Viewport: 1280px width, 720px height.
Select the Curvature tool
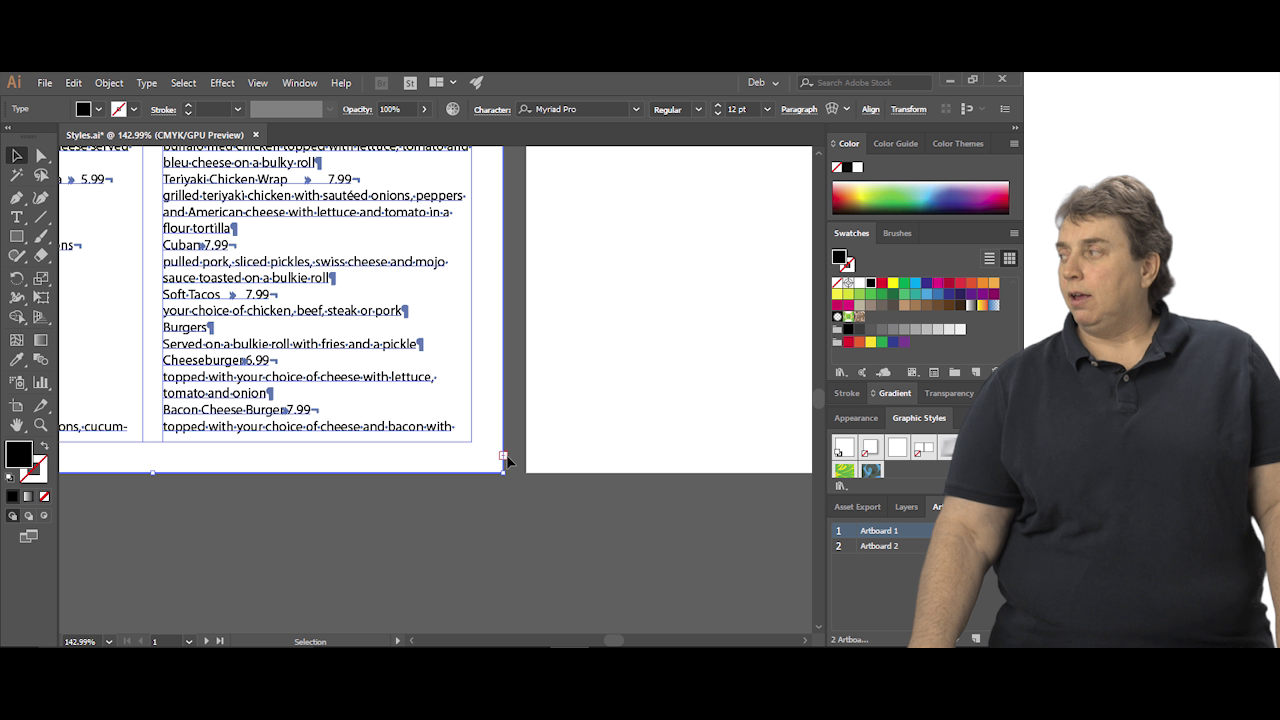pos(41,197)
